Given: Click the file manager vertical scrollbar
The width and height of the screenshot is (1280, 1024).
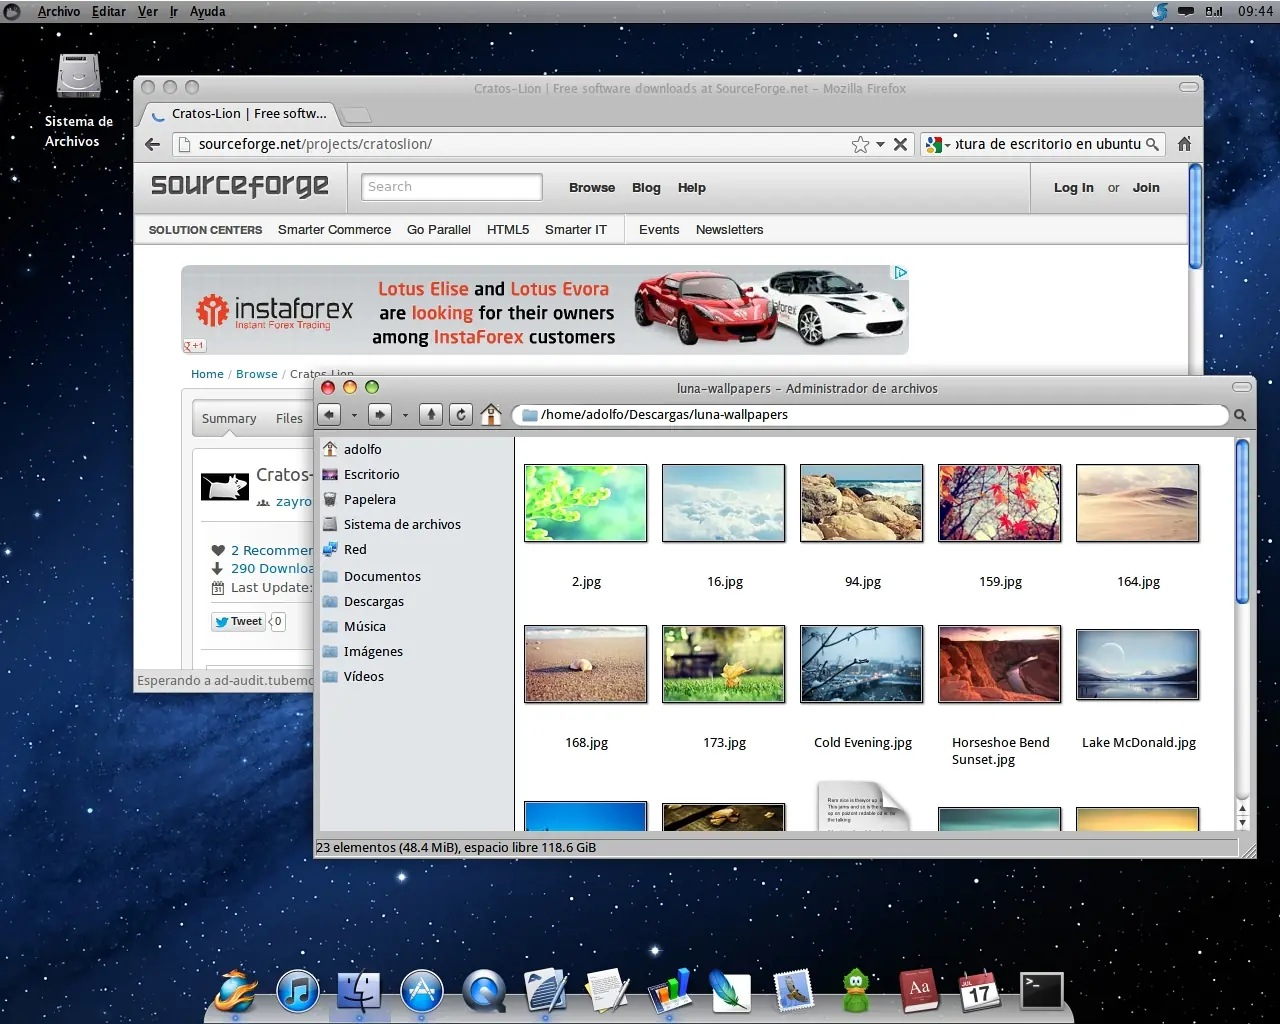Looking at the screenshot, I should click(x=1242, y=521).
